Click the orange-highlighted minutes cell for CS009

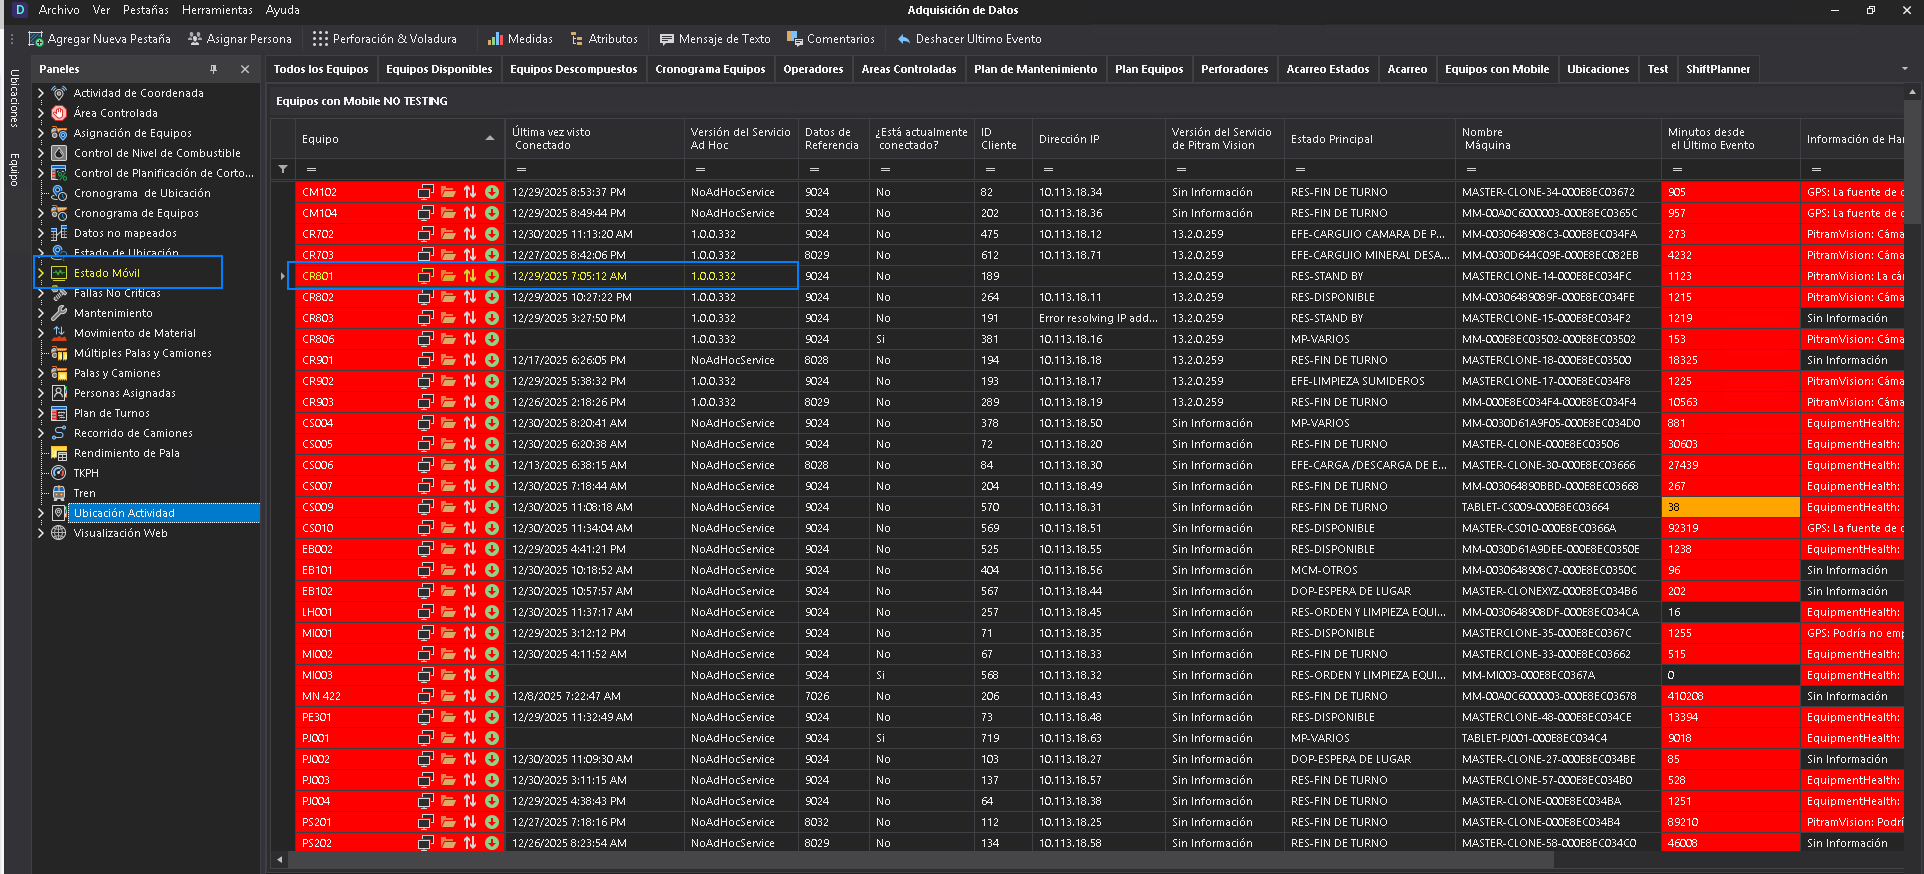(1730, 507)
